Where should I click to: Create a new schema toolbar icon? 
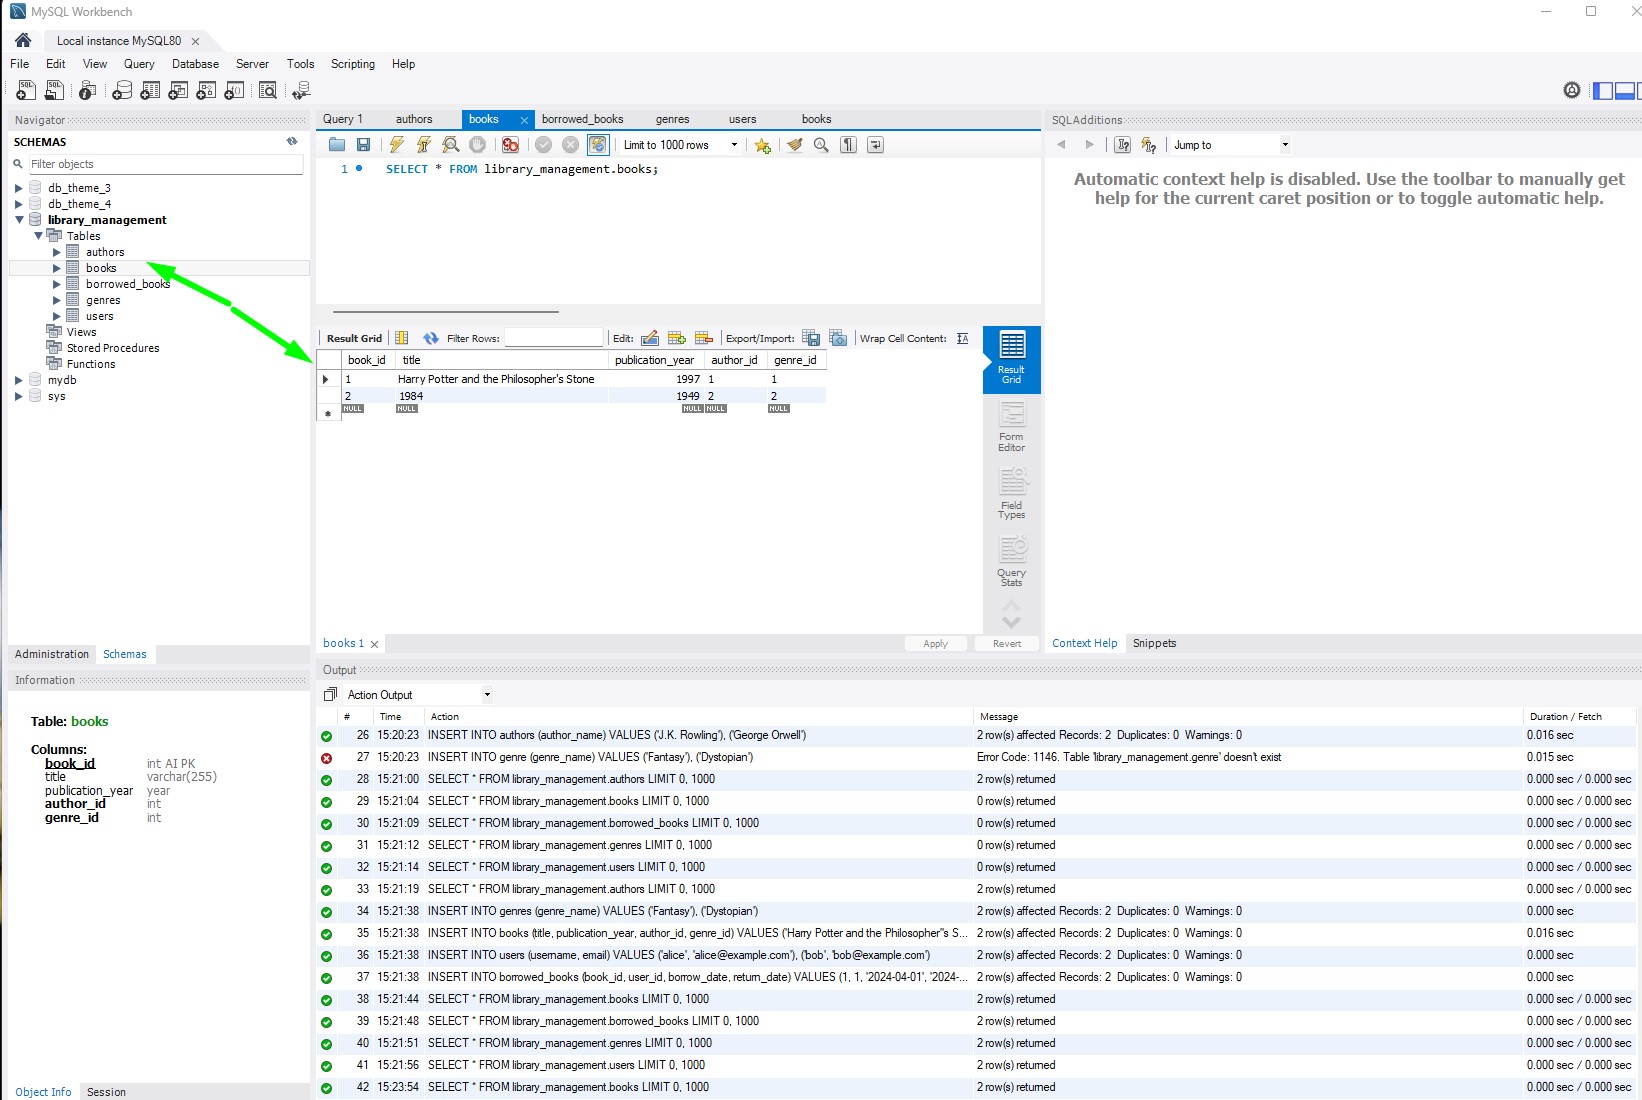coord(121,91)
